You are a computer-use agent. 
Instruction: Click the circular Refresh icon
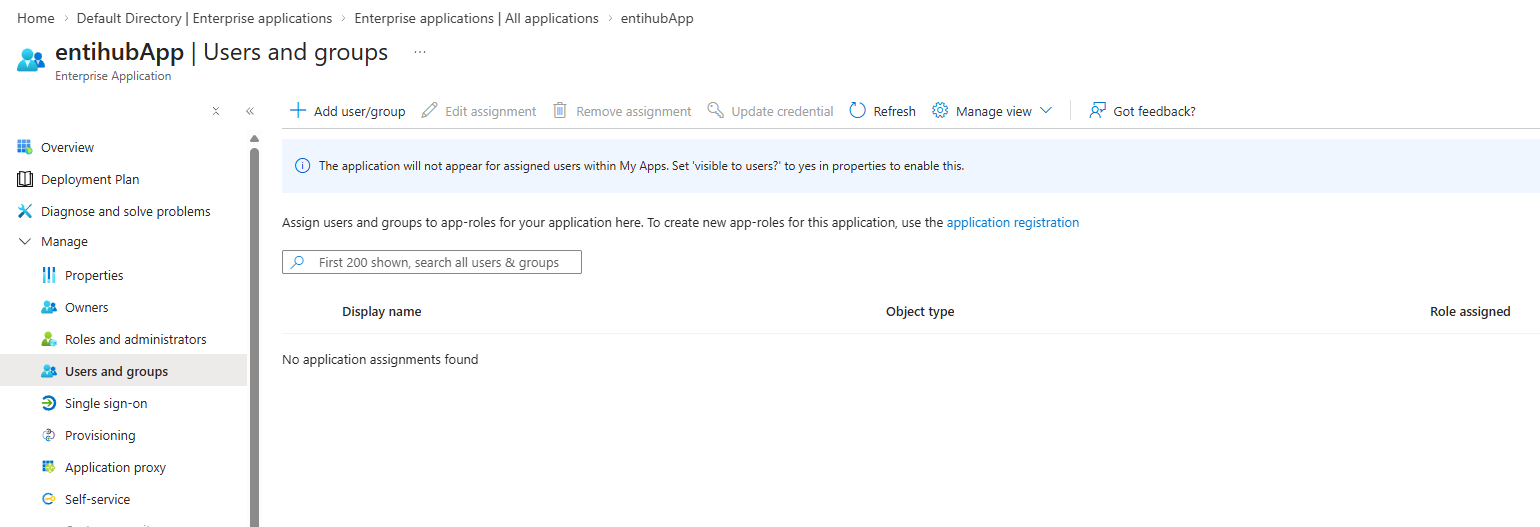857,110
